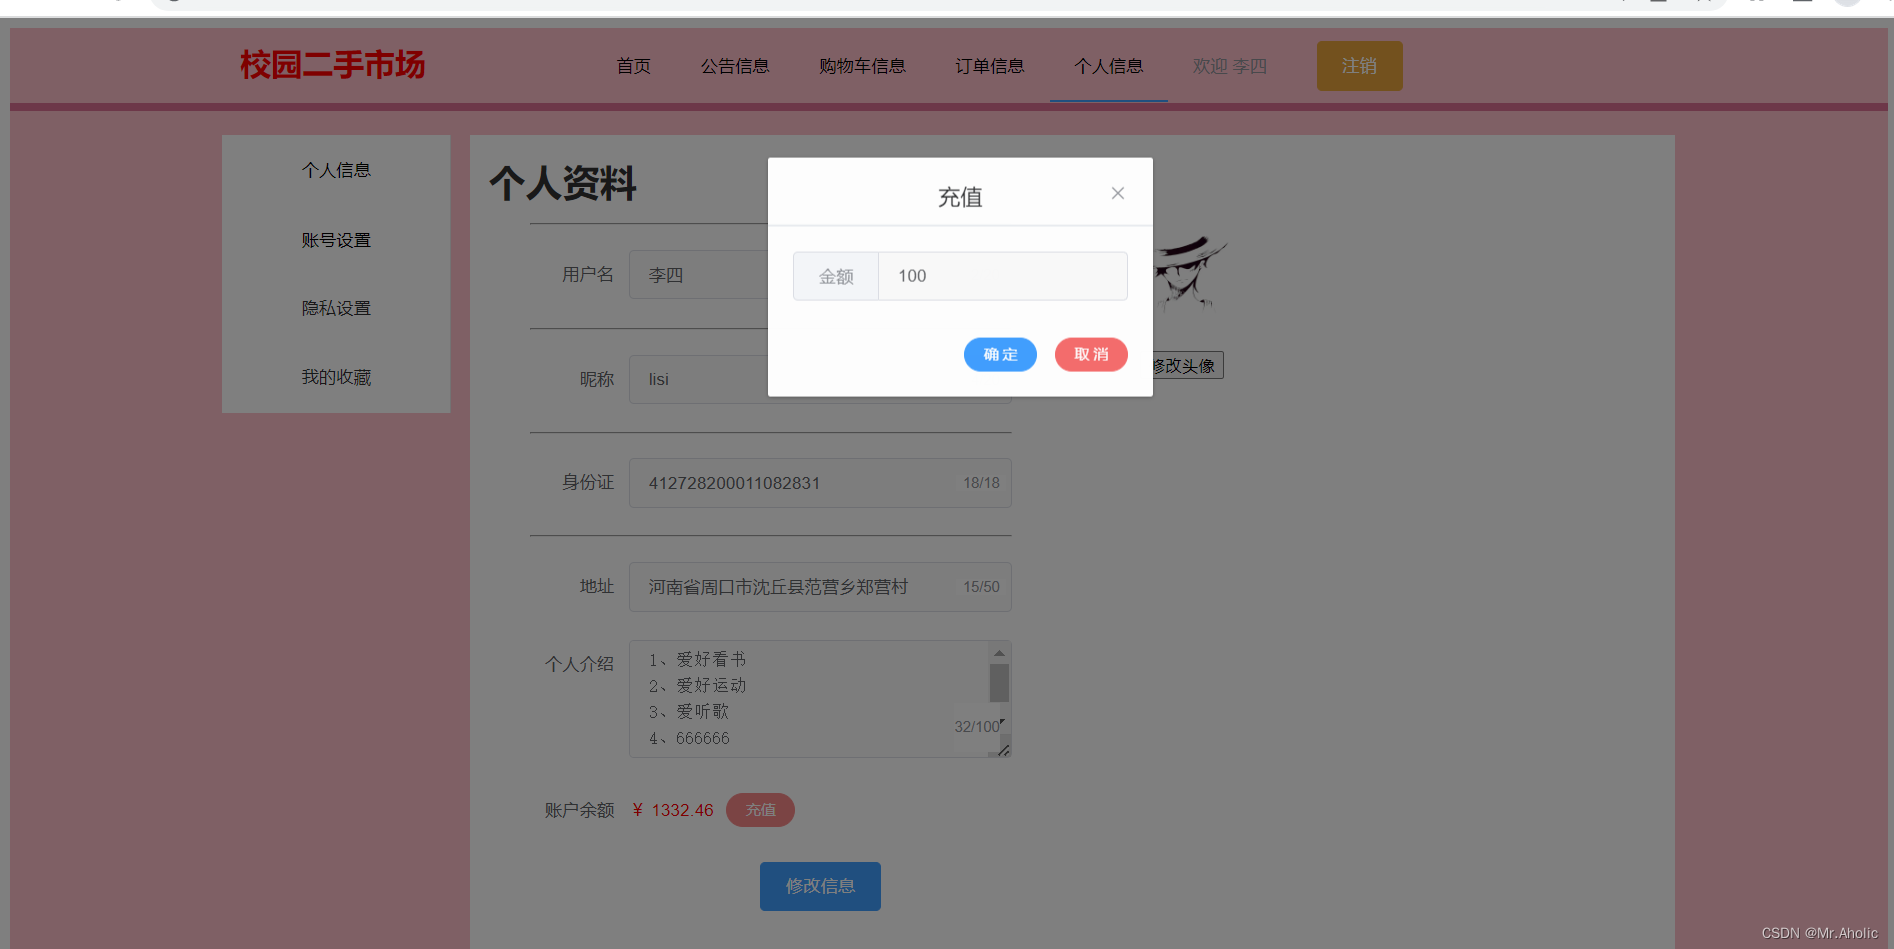The image size is (1894, 949).
Task: Select 公告信息 in the navigation bar
Action: [x=735, y=66]
